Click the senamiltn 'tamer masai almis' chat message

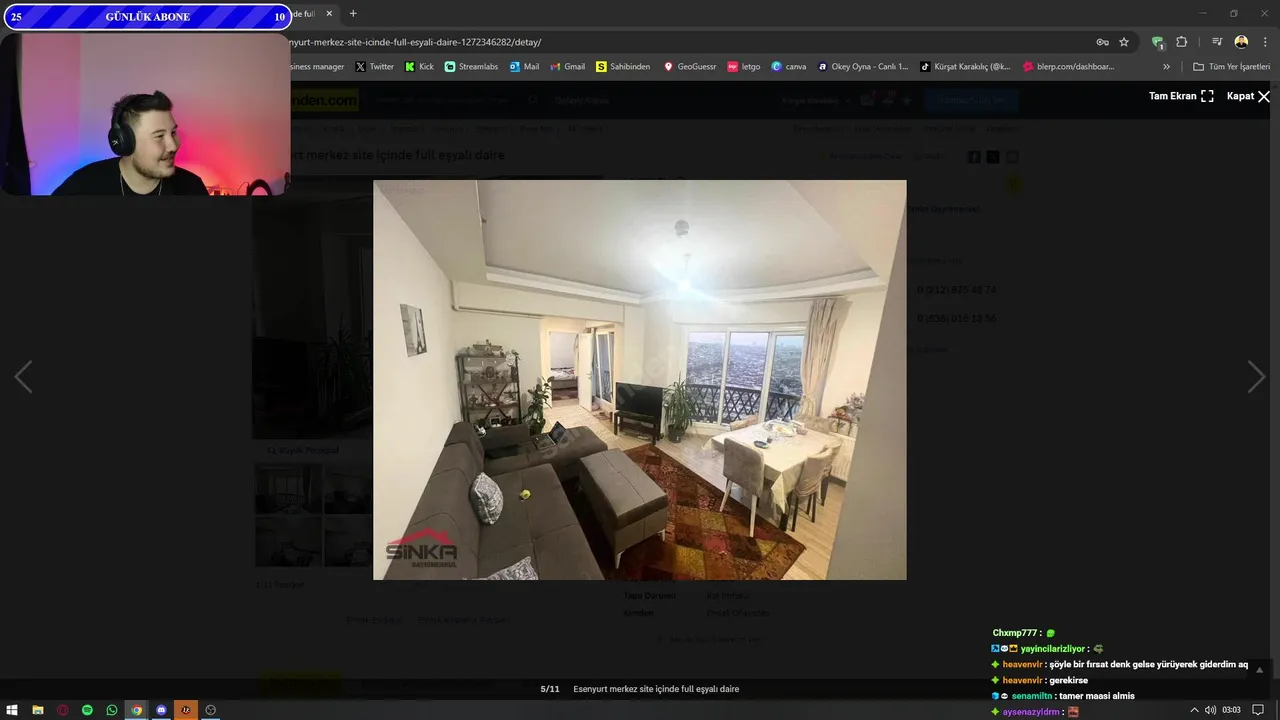[x=1063, y=696]
